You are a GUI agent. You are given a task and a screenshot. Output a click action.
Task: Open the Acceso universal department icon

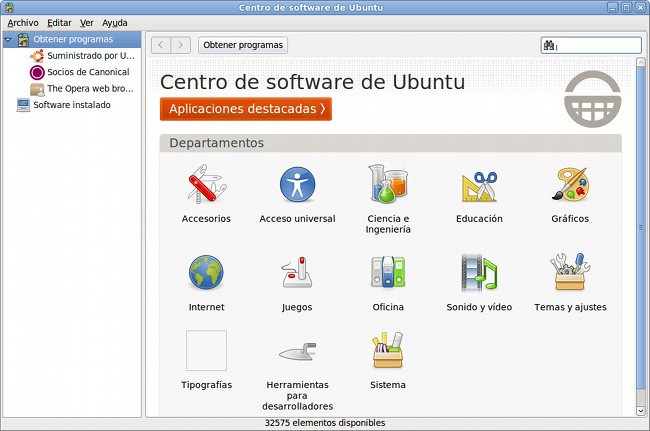[x=297, y=184]
